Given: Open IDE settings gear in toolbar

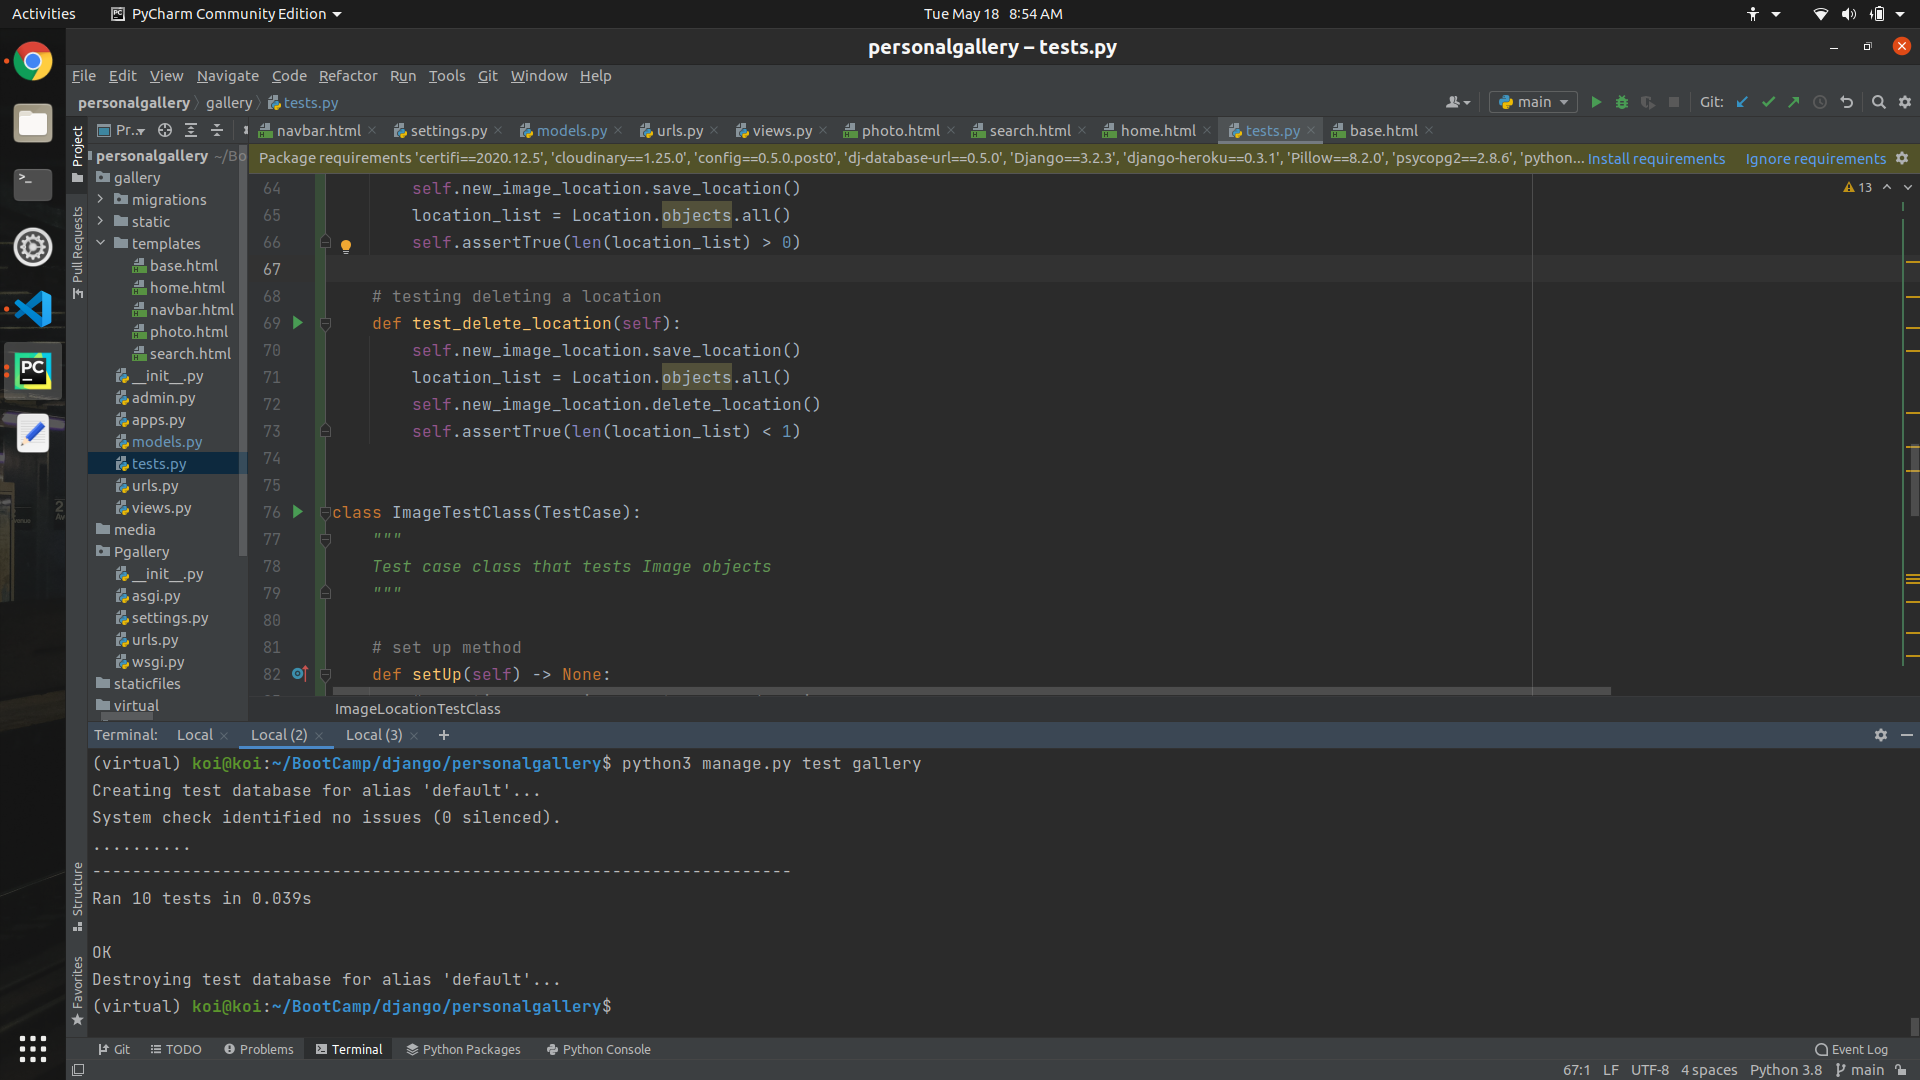Looking at the screenshot, I should point(1905,102).
